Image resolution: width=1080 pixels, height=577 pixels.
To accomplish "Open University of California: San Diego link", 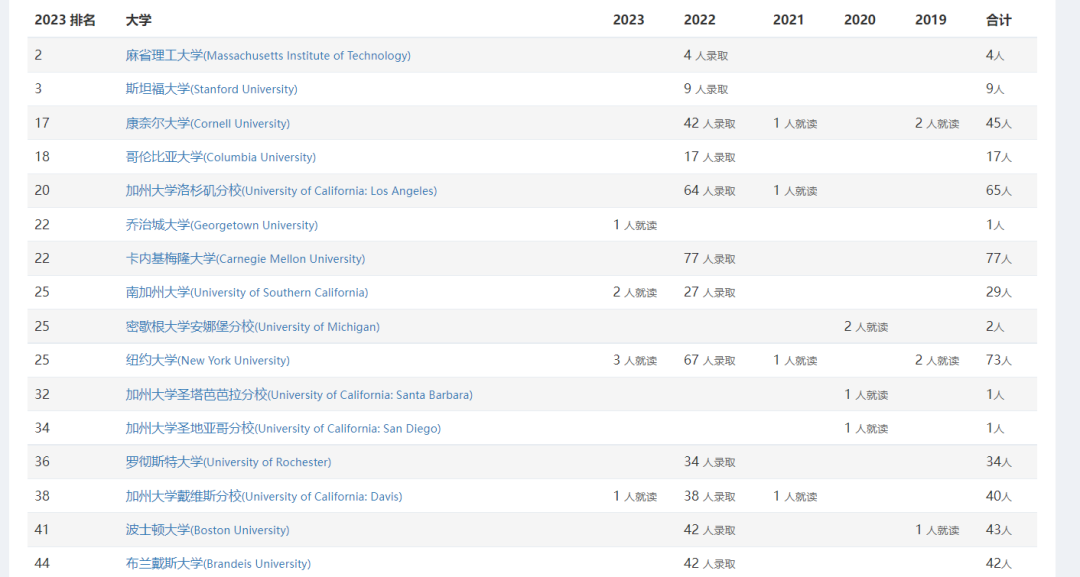I will 283,428.
